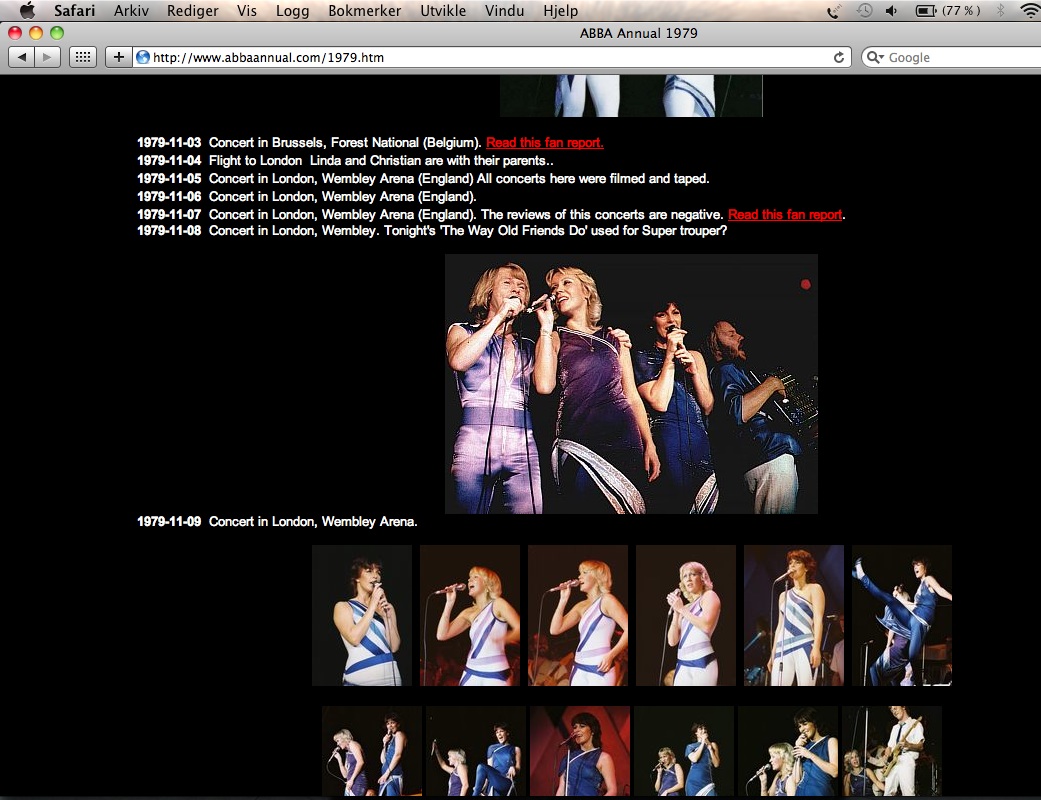The height and width of the screenshot is (800, 1041).
Task: Open second thumbnail in lower photo row
Action: coord(476,751)
